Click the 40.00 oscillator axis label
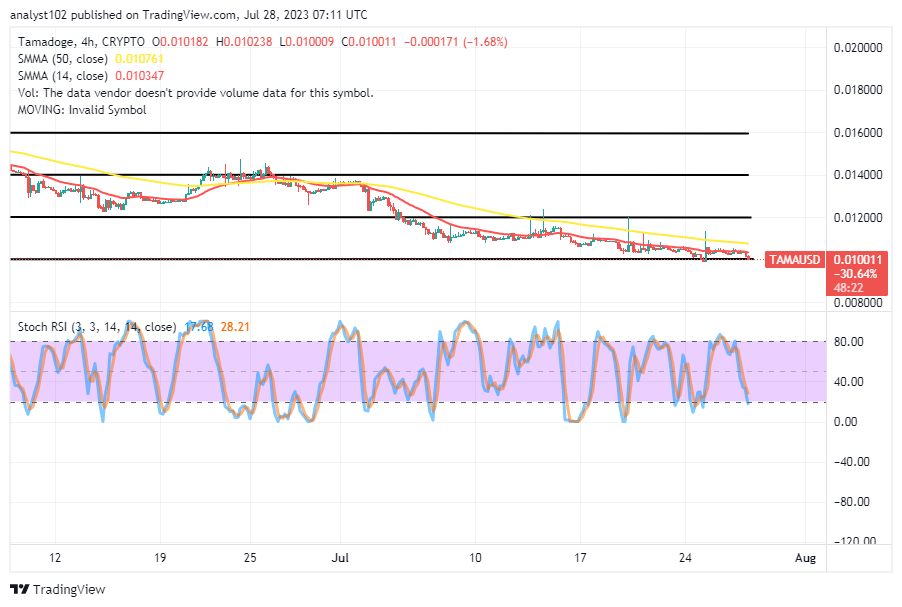 pyautogui.click(x=849, y=381)
